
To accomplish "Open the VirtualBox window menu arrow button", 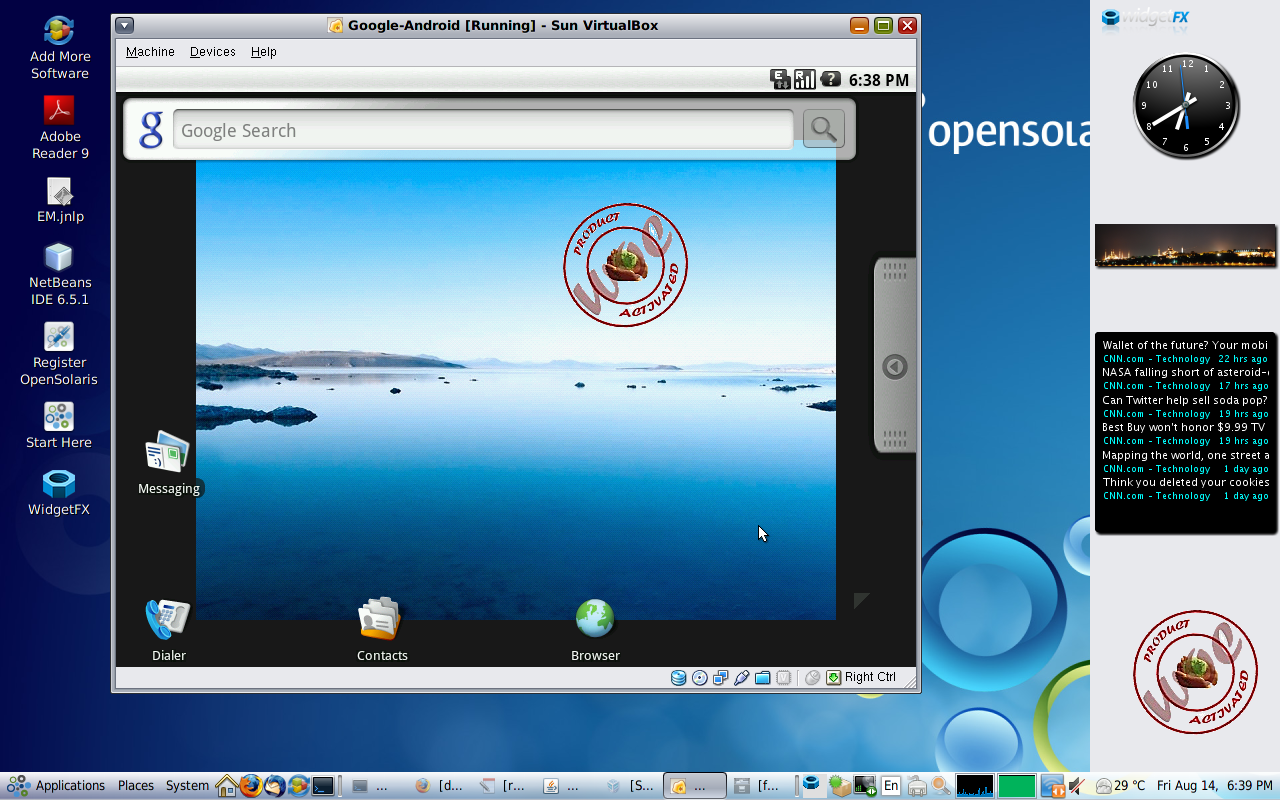I will pyautogui.click(x=124, y=26).
